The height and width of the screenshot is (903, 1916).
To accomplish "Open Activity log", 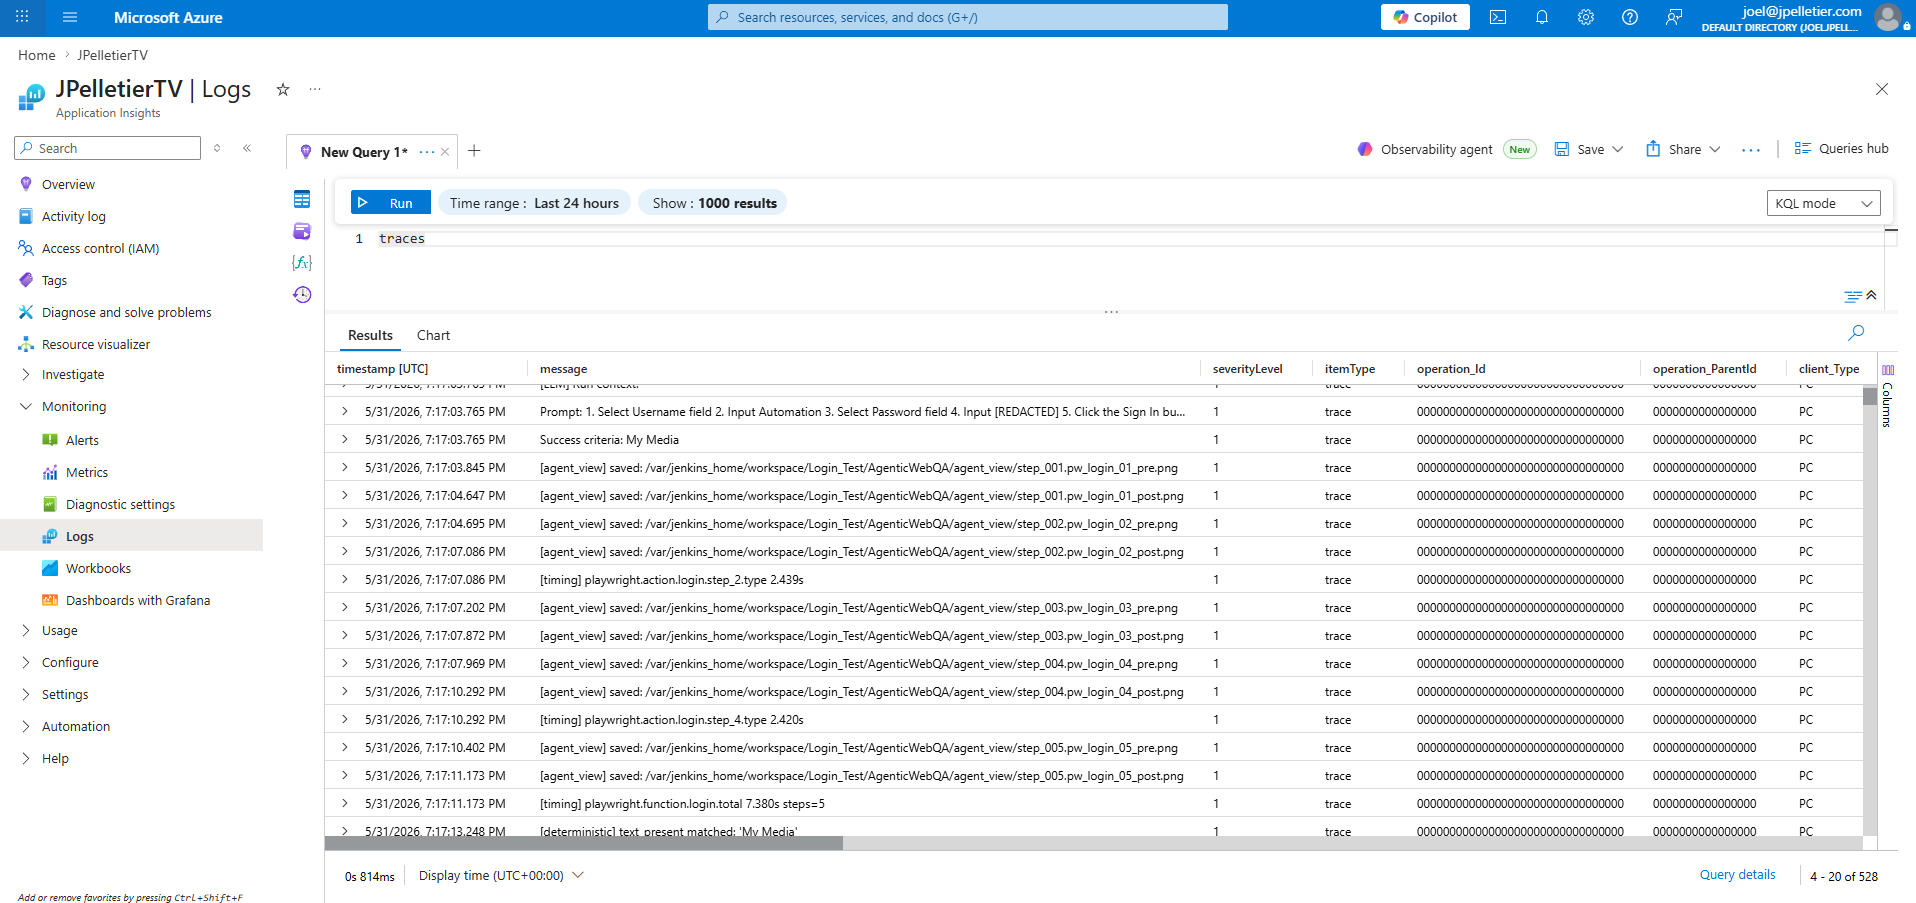I will click(x=73, y=216).
